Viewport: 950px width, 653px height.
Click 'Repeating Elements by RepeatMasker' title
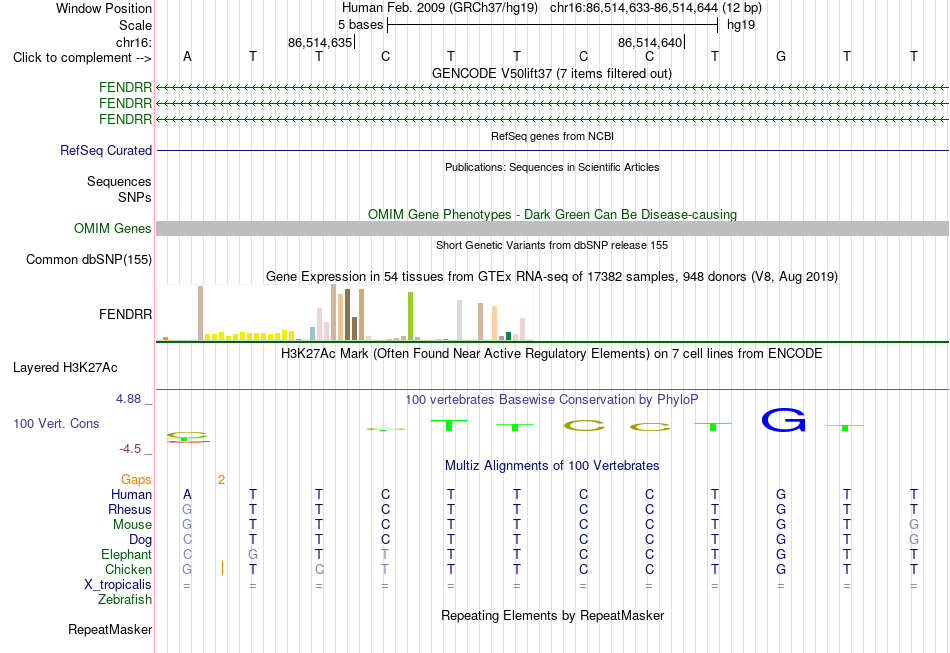pos(553,616)
